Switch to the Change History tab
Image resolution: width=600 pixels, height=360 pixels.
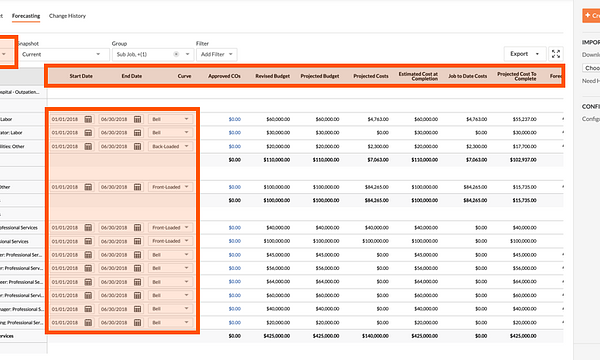click(67, 16)
